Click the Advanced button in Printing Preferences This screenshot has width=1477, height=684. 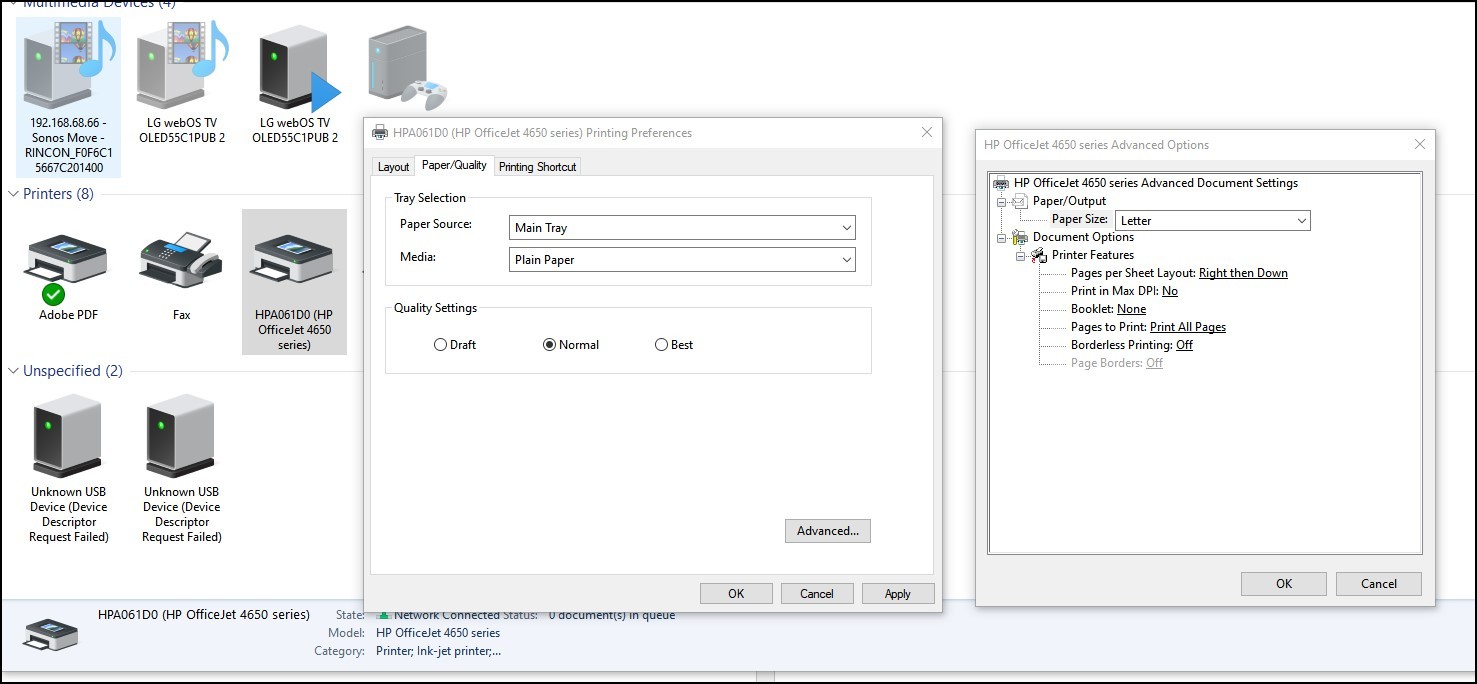coord(827,530)
